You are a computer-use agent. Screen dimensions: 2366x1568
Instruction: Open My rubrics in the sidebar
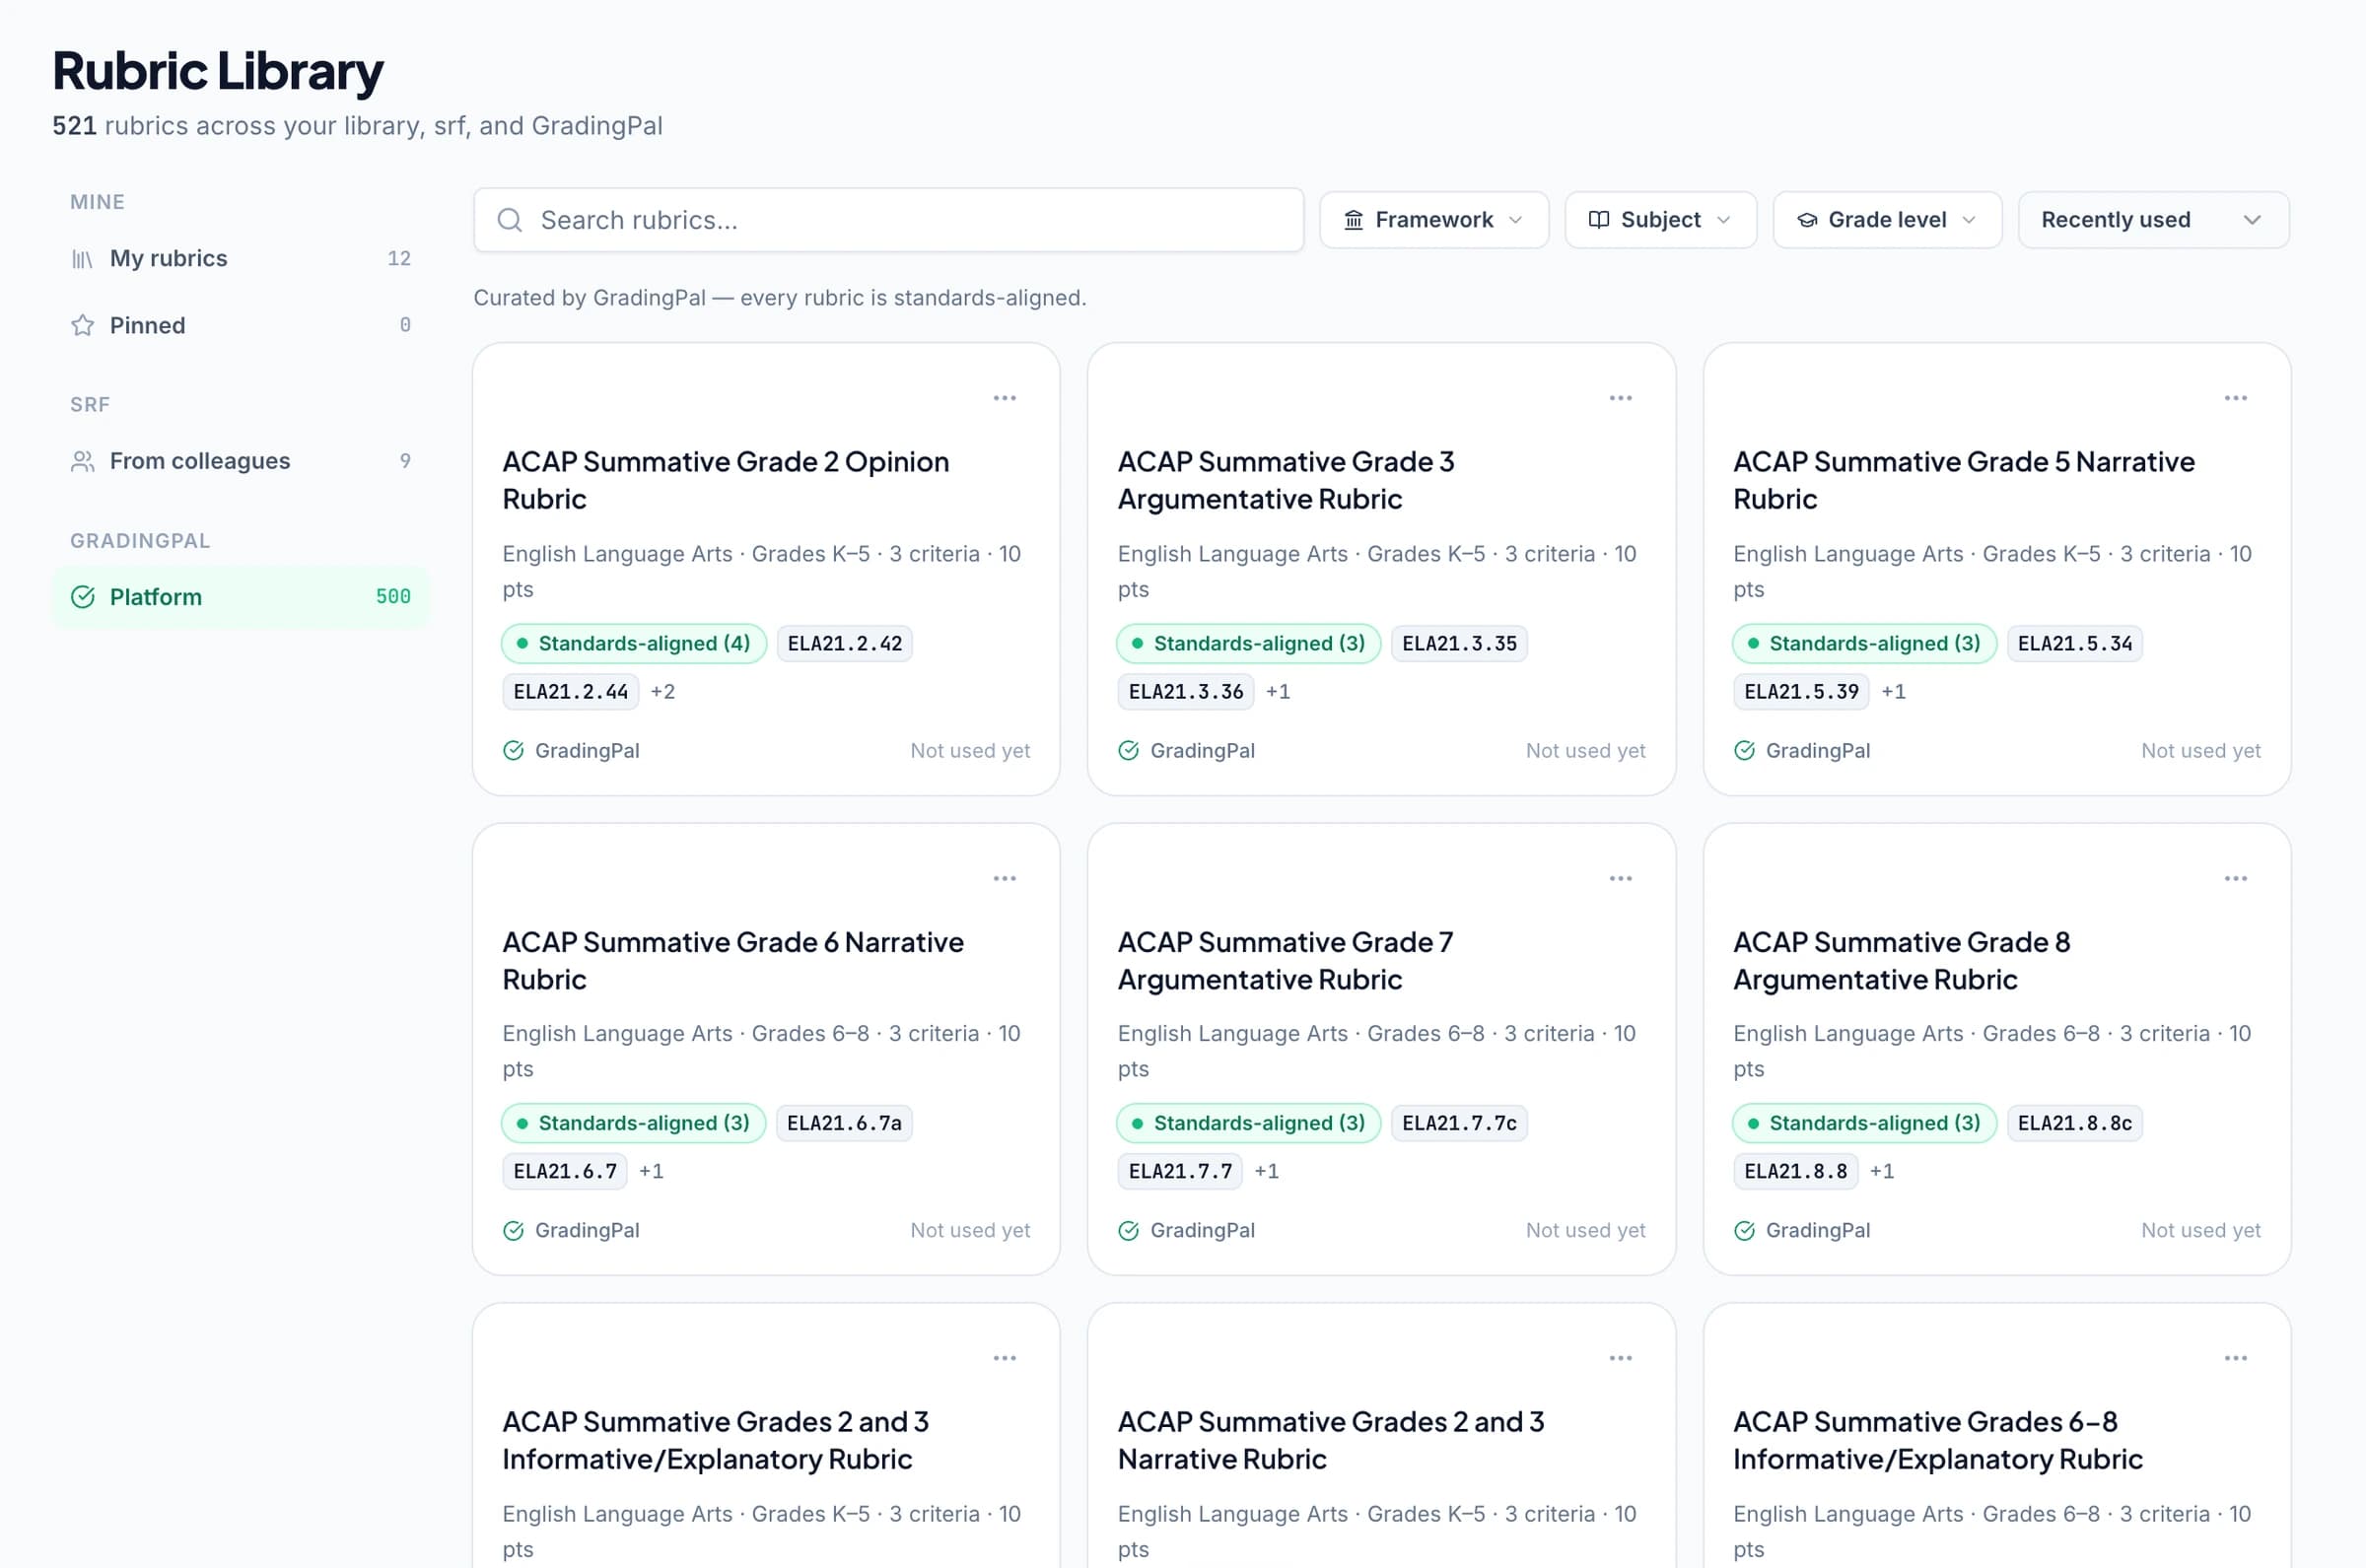(x=240, y=259)
